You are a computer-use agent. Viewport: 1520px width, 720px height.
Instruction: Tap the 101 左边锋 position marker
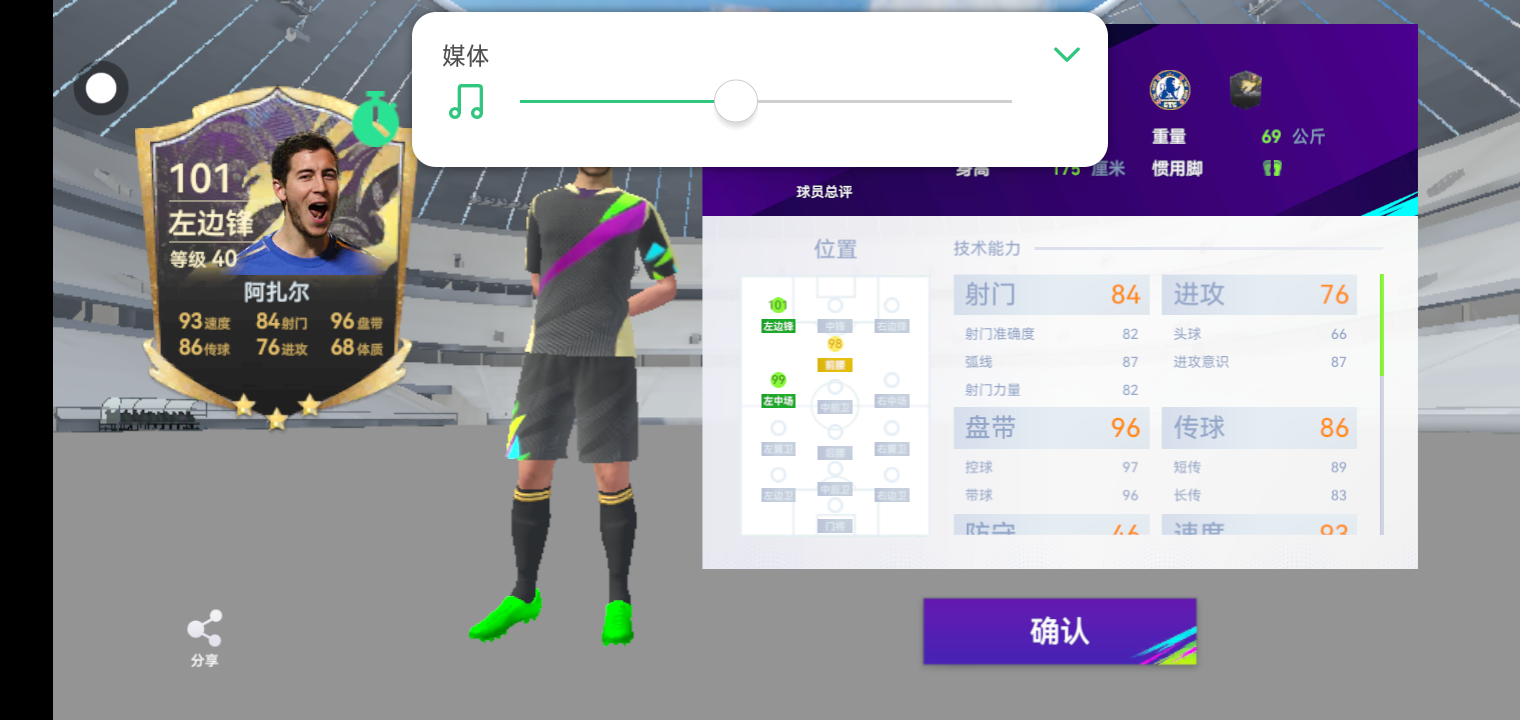click(778, 315)
